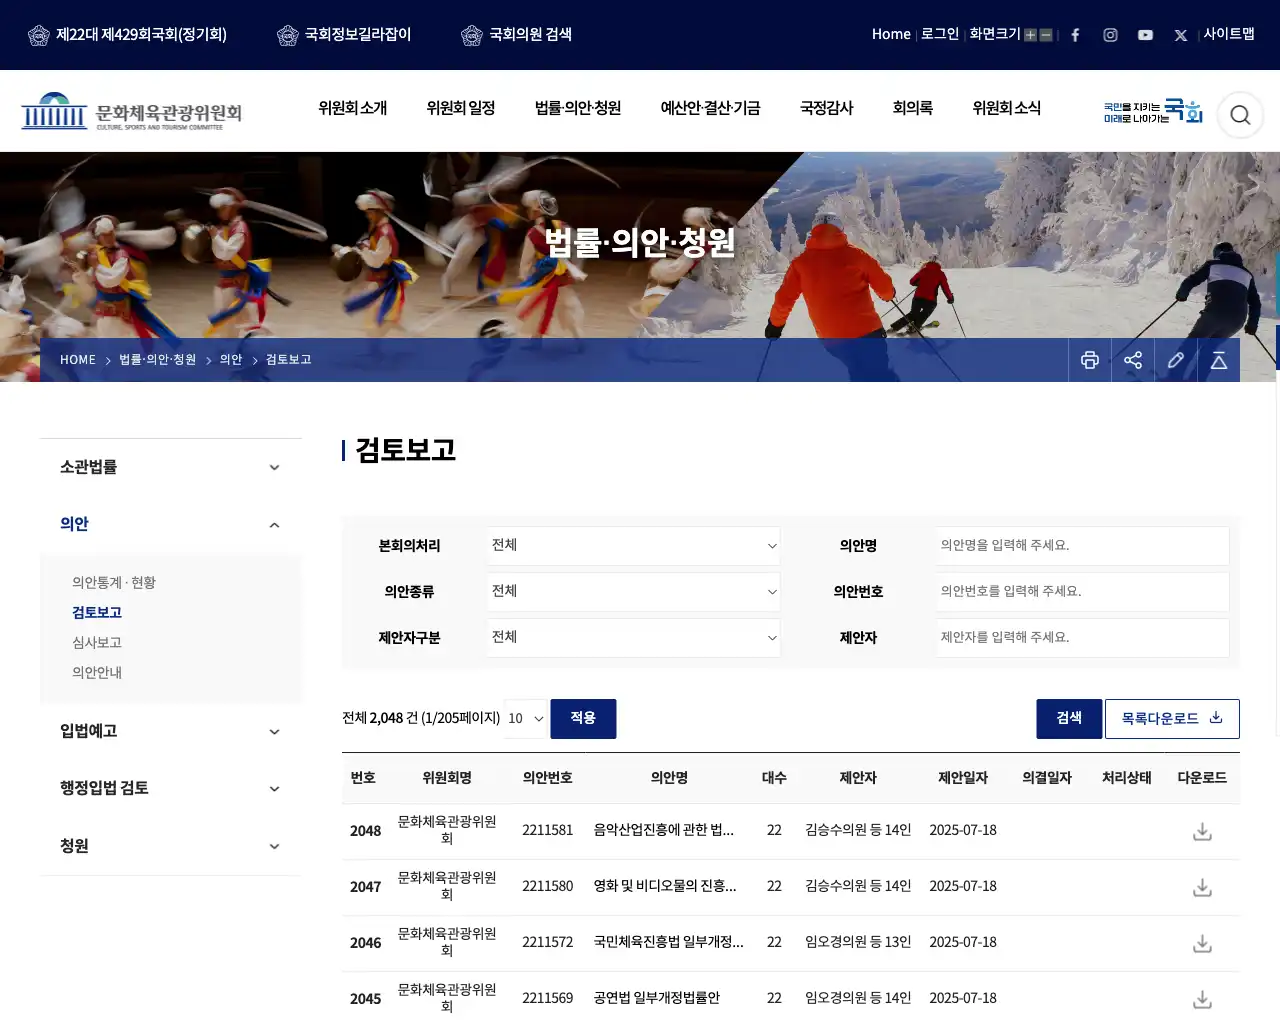The image size is (1280, 1024).
Task: Click the print page icon
Action: 1090,360
